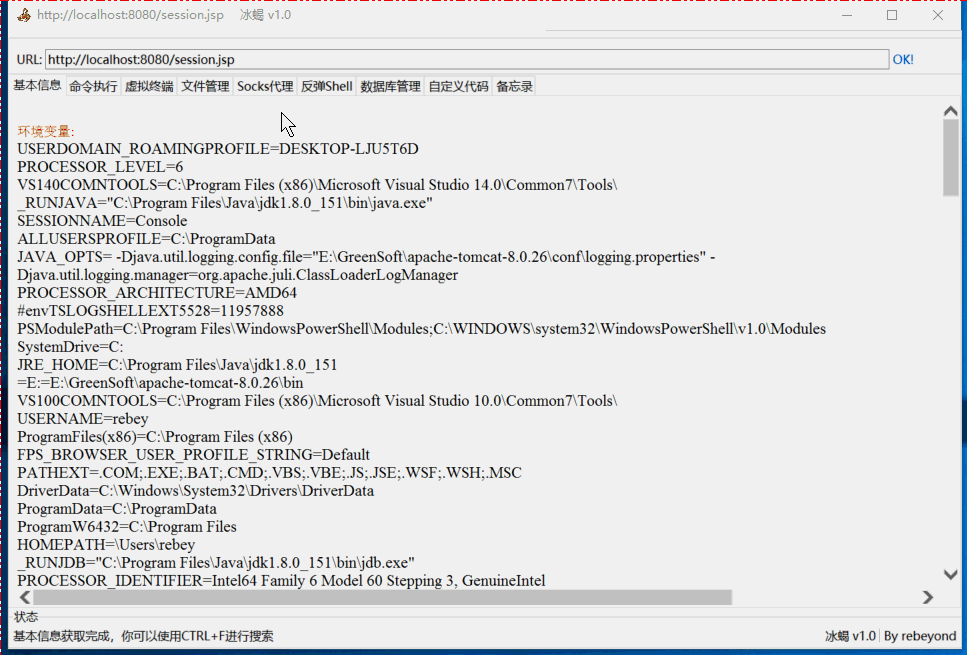Click the PROCESSOR_LEVEL=6 line
Screen dimensions: 969x657
coord(100,167)
